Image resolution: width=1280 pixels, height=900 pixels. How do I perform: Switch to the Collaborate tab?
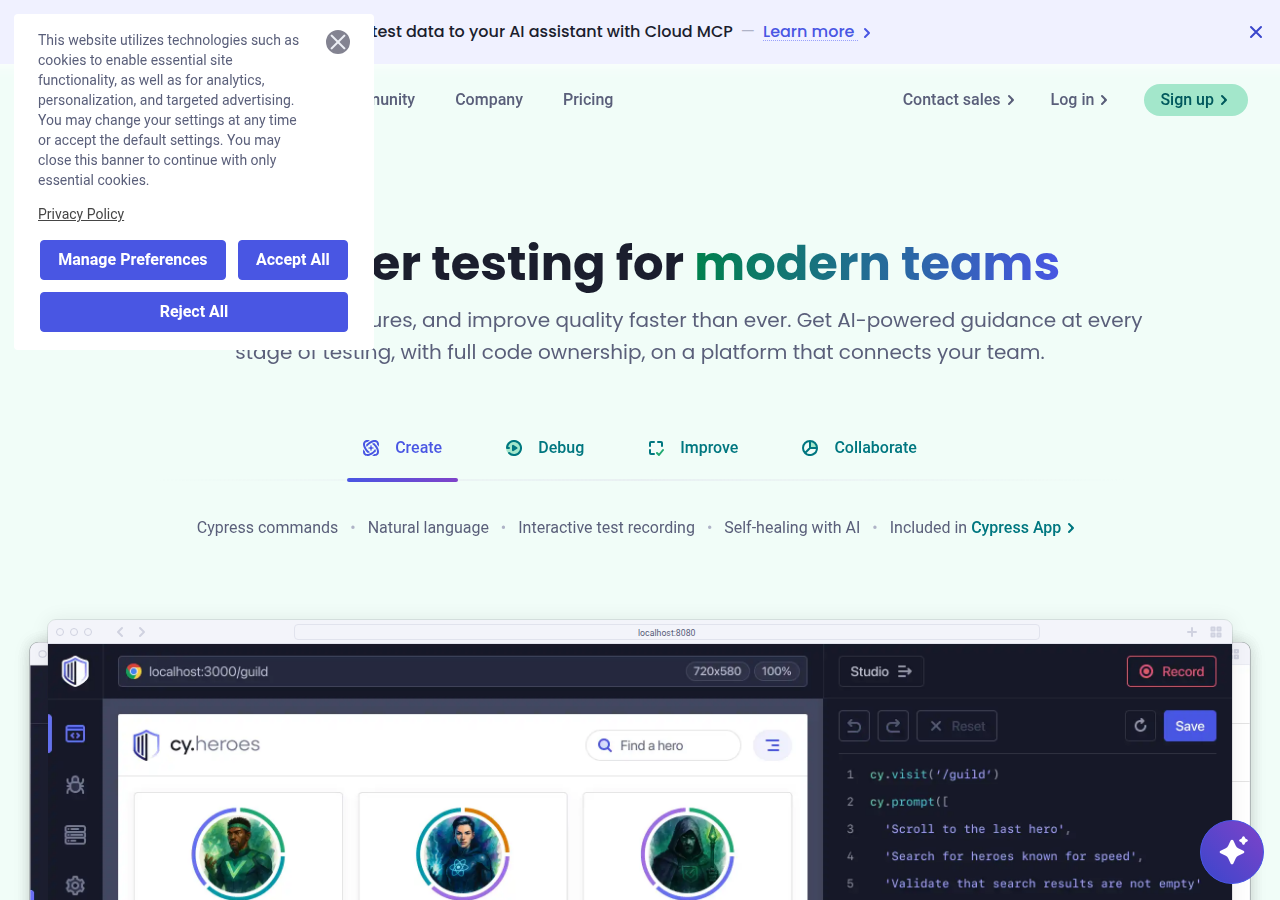(859, 448)
